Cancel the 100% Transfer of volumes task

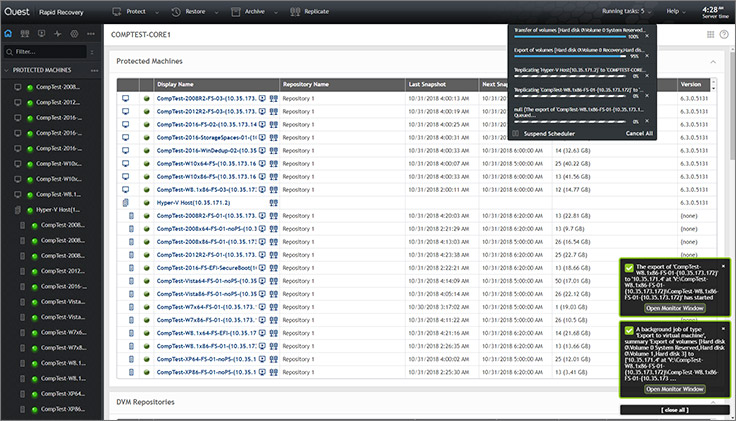(647, 36)
